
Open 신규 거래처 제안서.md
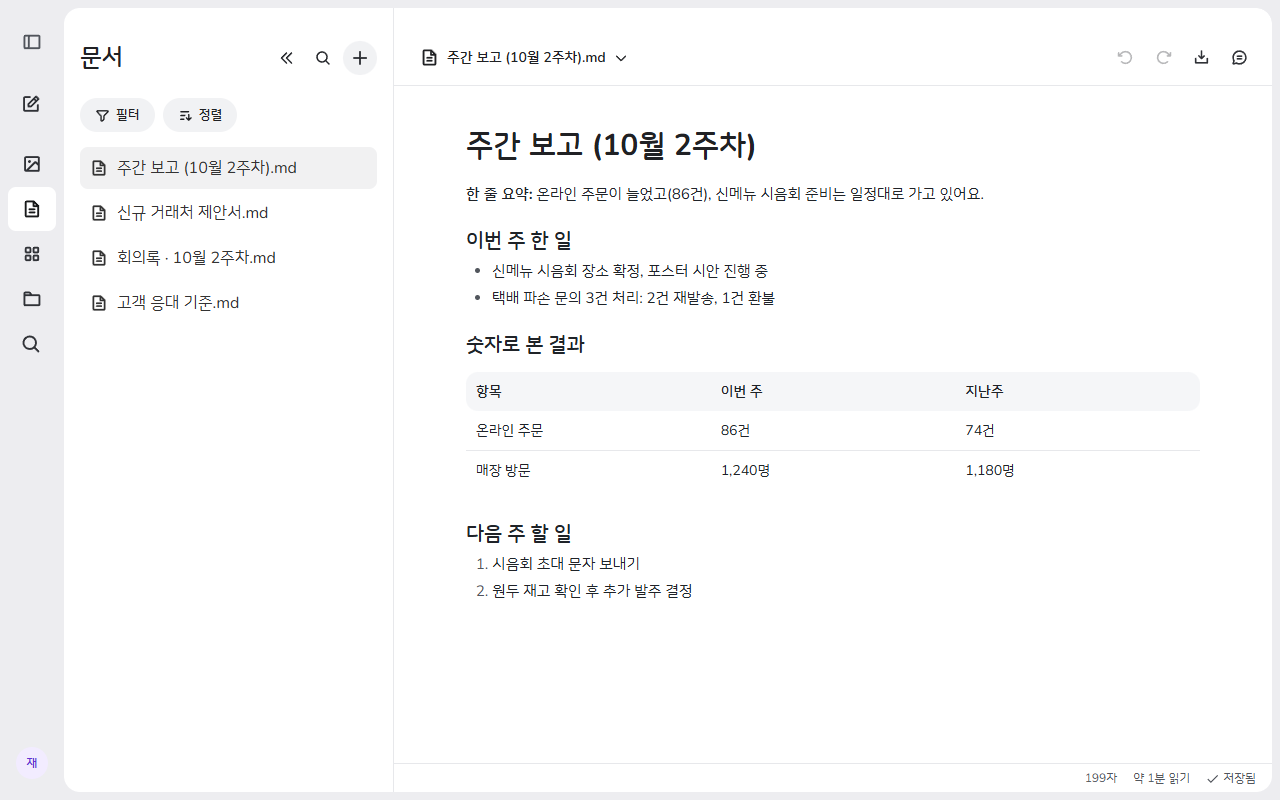(x=228, y=213)
